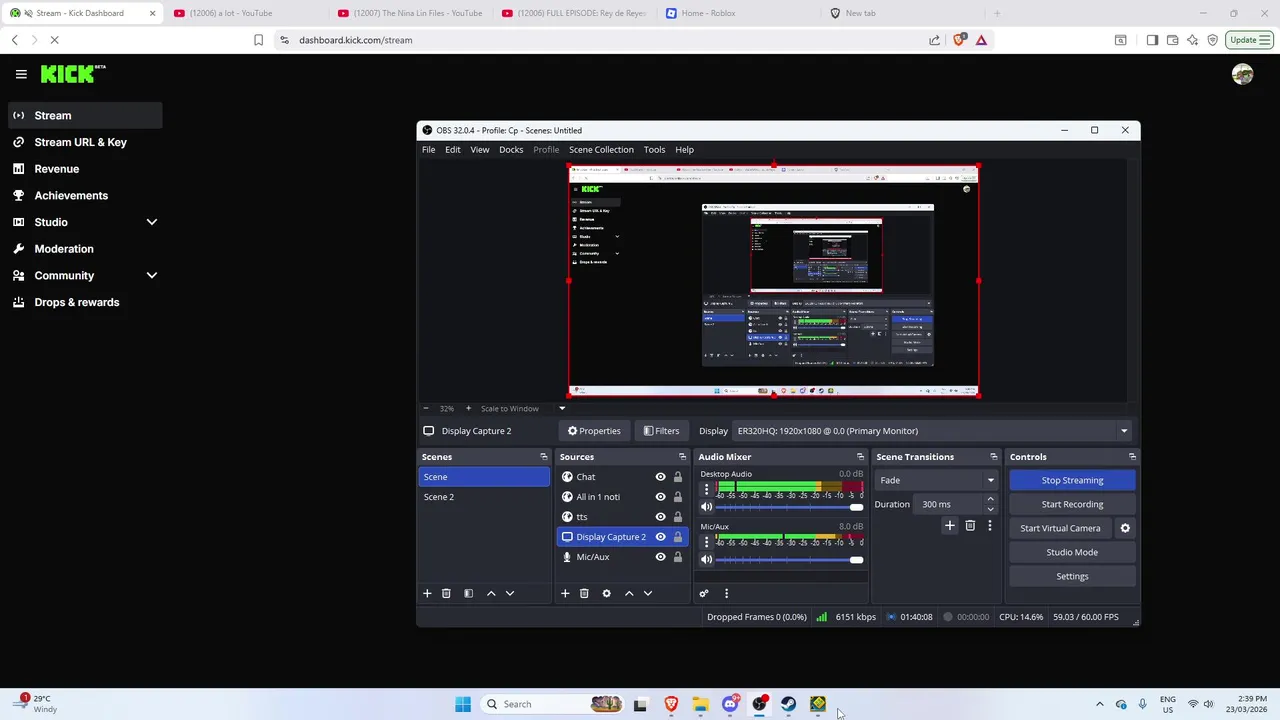Open preview scale dropdown next to Scale to Window
The image size is (1280, 720).
pyautogui.click(x=561, y=408)
